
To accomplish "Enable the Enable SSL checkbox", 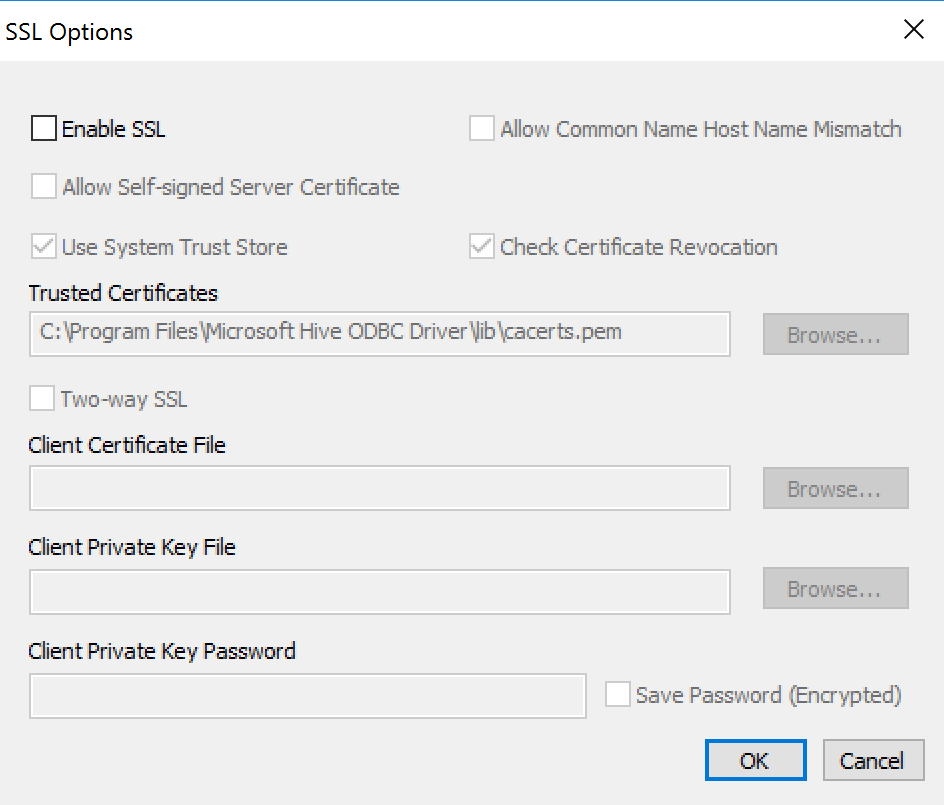I will click(x=44, y=128).
